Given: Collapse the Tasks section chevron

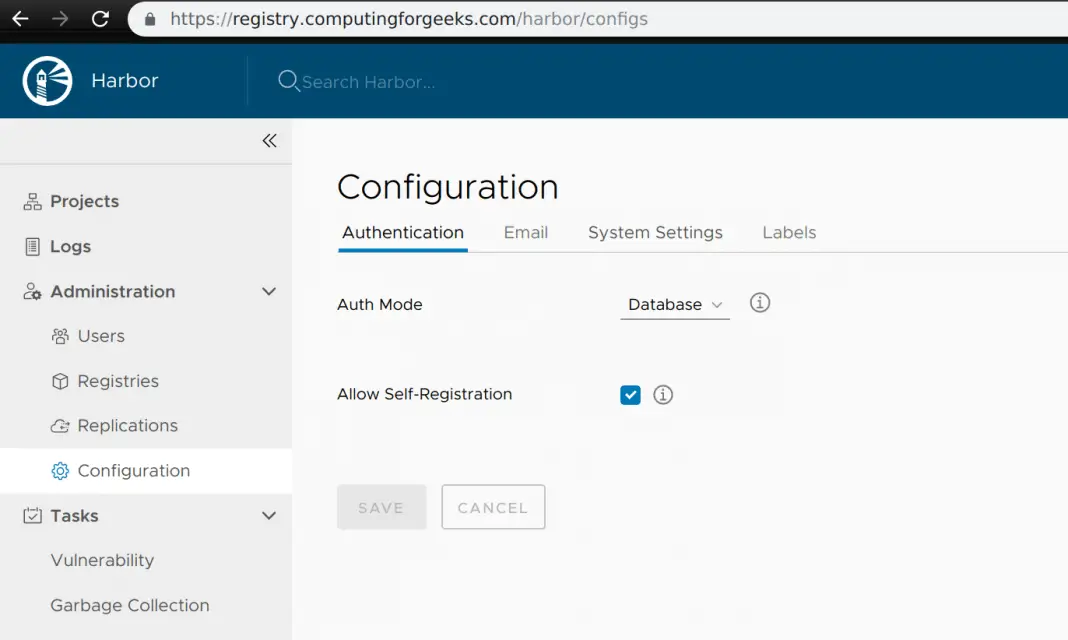Looking at the screenshot, I should pos(268,516).
